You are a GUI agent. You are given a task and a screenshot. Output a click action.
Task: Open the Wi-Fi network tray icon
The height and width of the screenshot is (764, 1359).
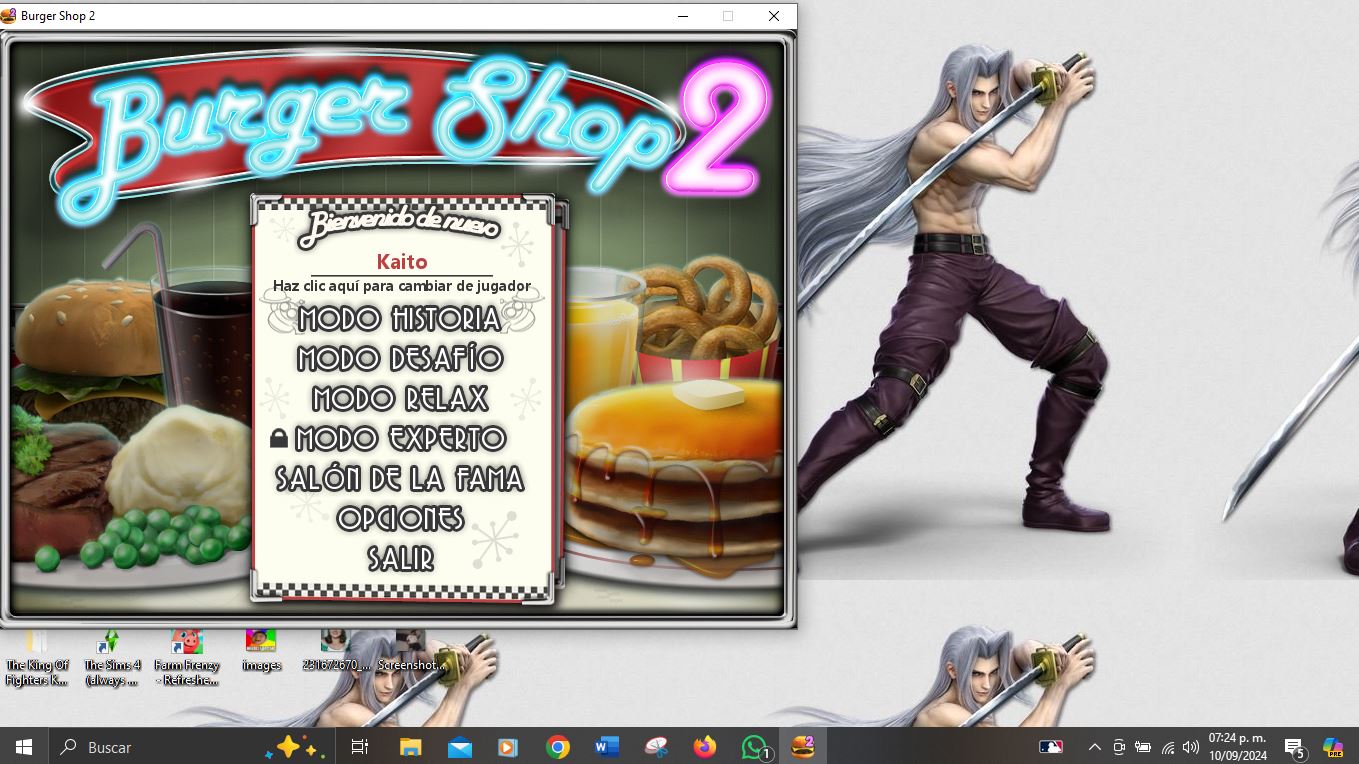pyautogui.click(x=1167, y=747)
